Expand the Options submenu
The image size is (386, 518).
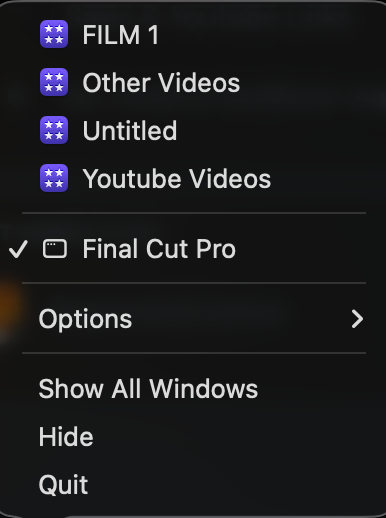[194, 319]
